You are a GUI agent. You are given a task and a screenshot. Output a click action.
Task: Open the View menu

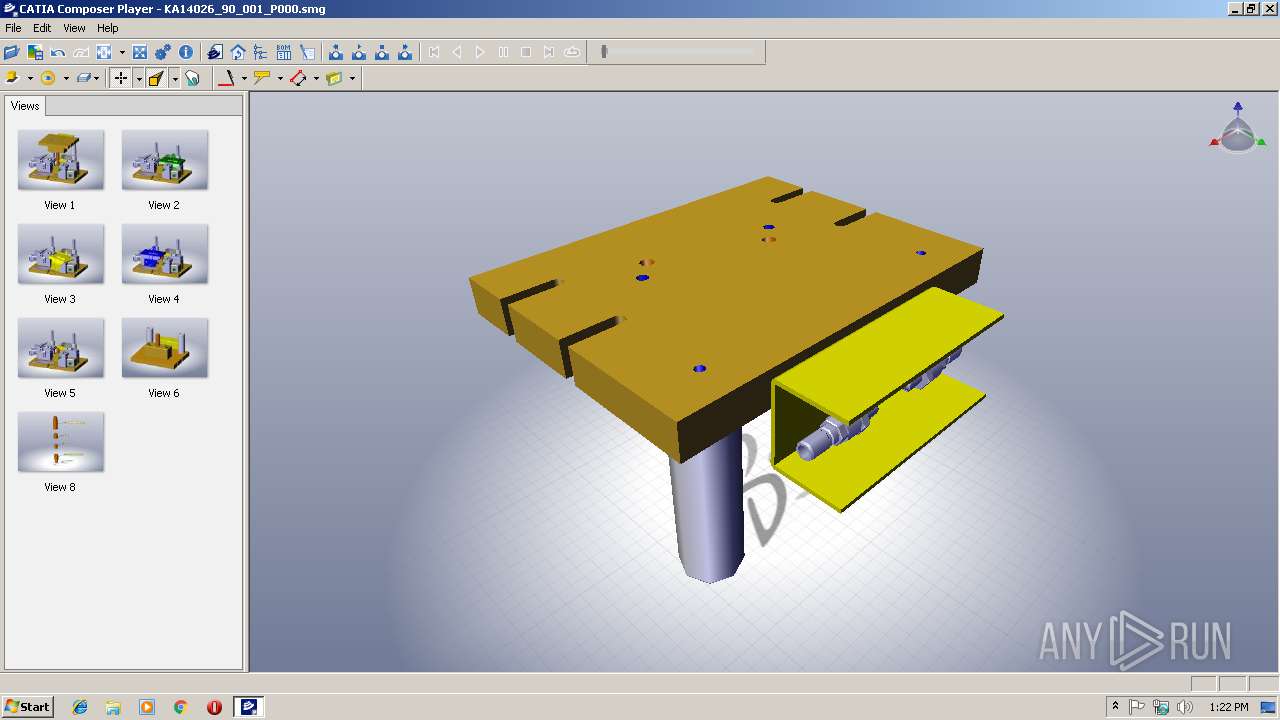click(x=74, y=28)
